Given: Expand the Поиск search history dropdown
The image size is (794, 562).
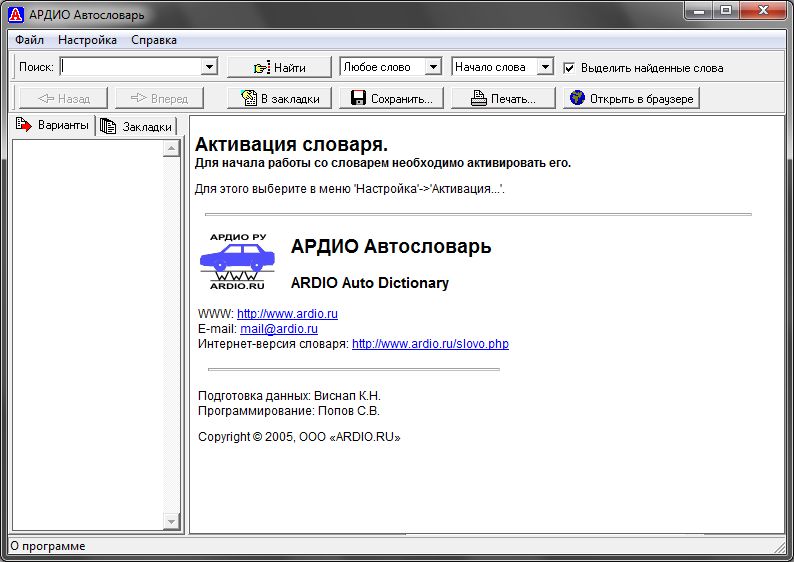Looking at the screenshot, I should click(209, 66).
